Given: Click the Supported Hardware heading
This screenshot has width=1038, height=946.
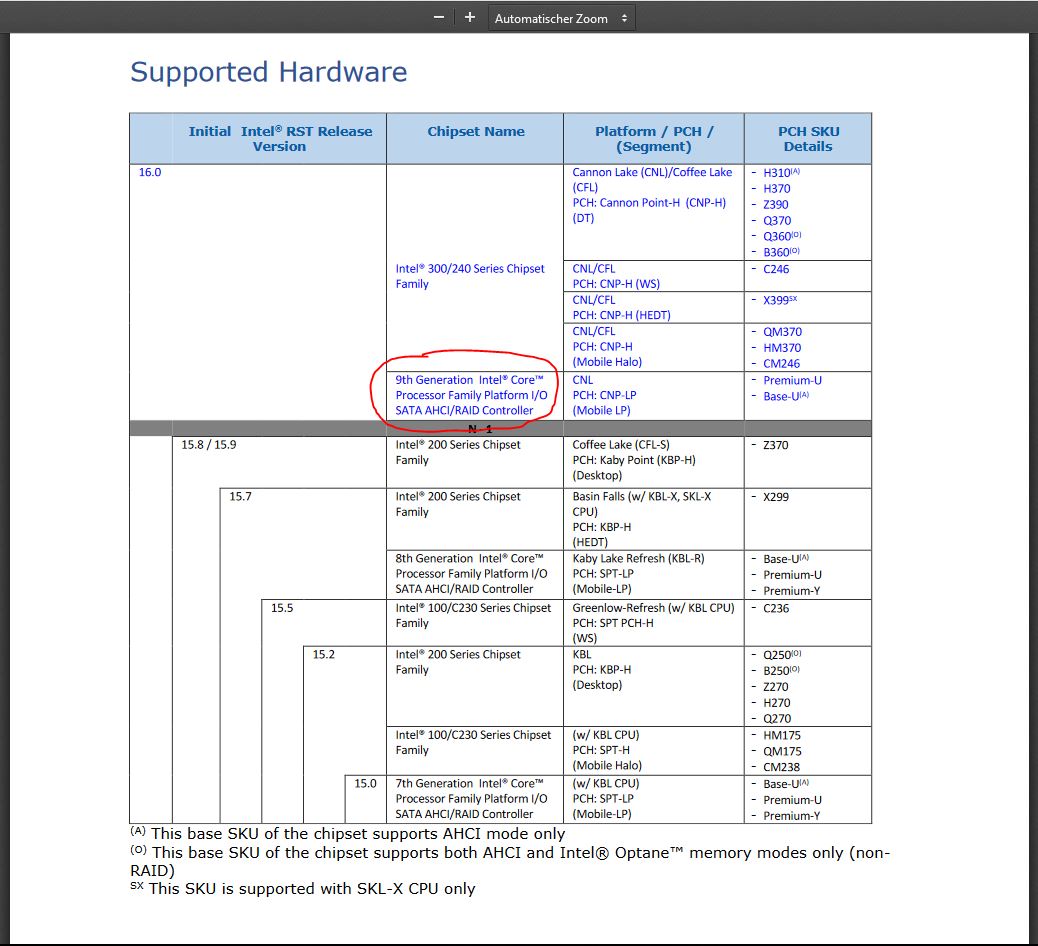Looking at the screenshot, I should pyautogui.click(x=268, y=72).
